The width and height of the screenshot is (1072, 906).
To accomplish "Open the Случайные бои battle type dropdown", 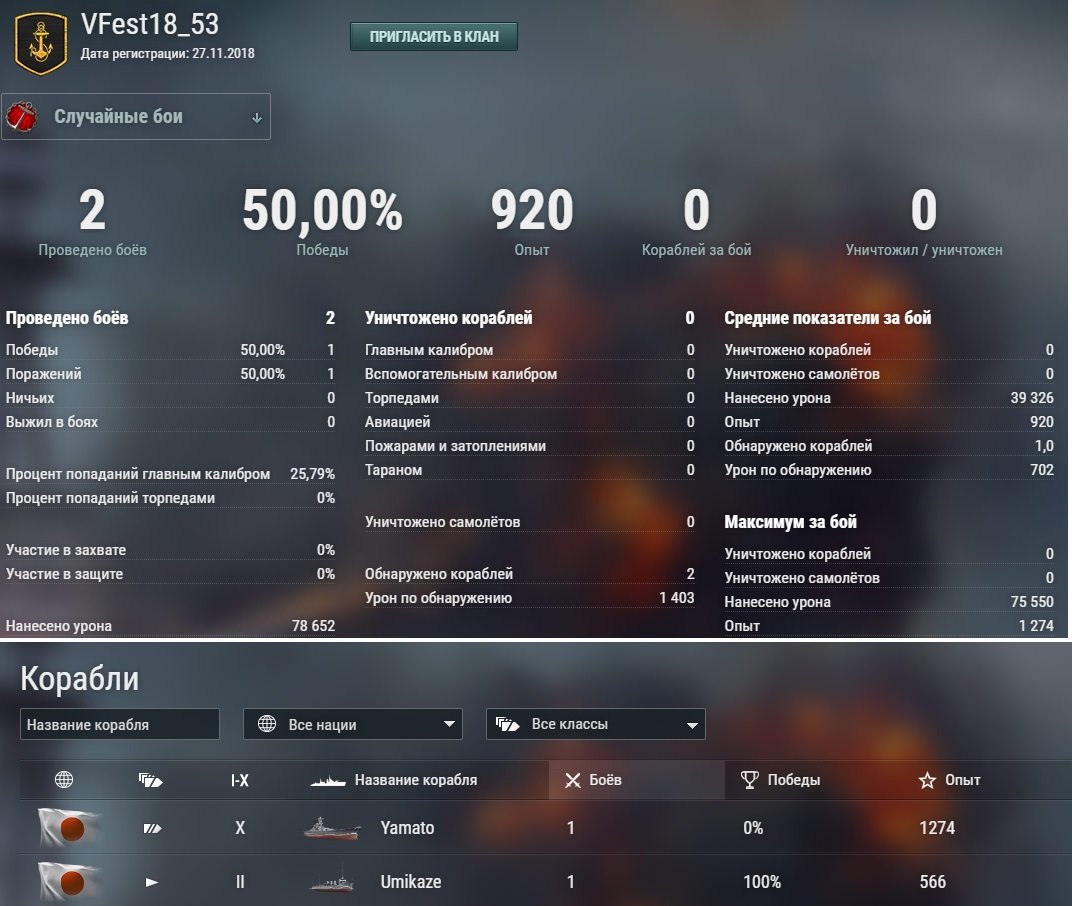I will pos(136,116).
